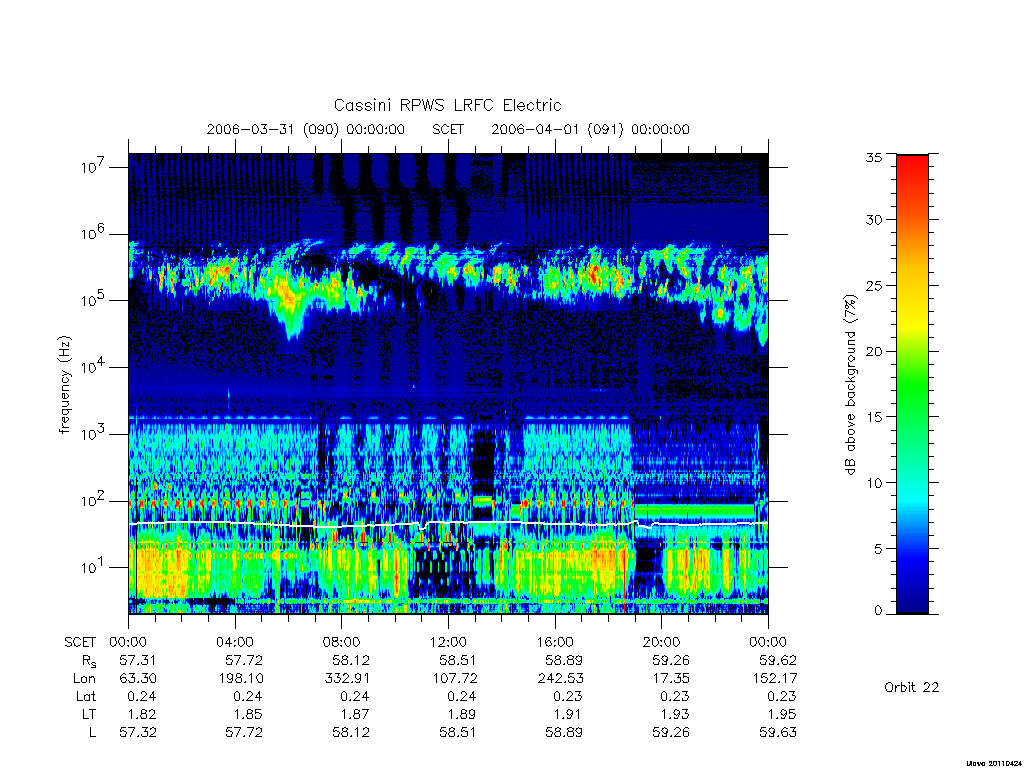The height and width of the screenshot is (768, 1024).
Task: Select the Lon value 63.30
Action: (x=138, y=679)
